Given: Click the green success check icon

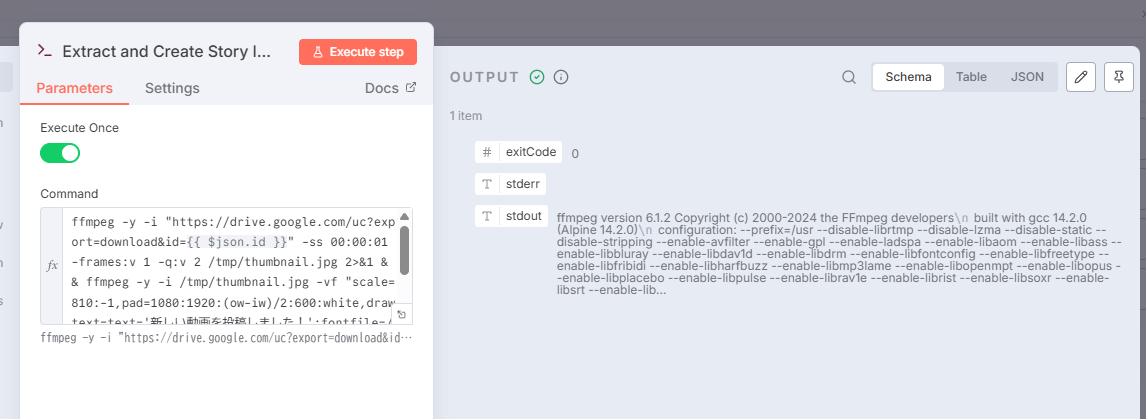Looking at the screenshot, I should [x=537, y=77].
